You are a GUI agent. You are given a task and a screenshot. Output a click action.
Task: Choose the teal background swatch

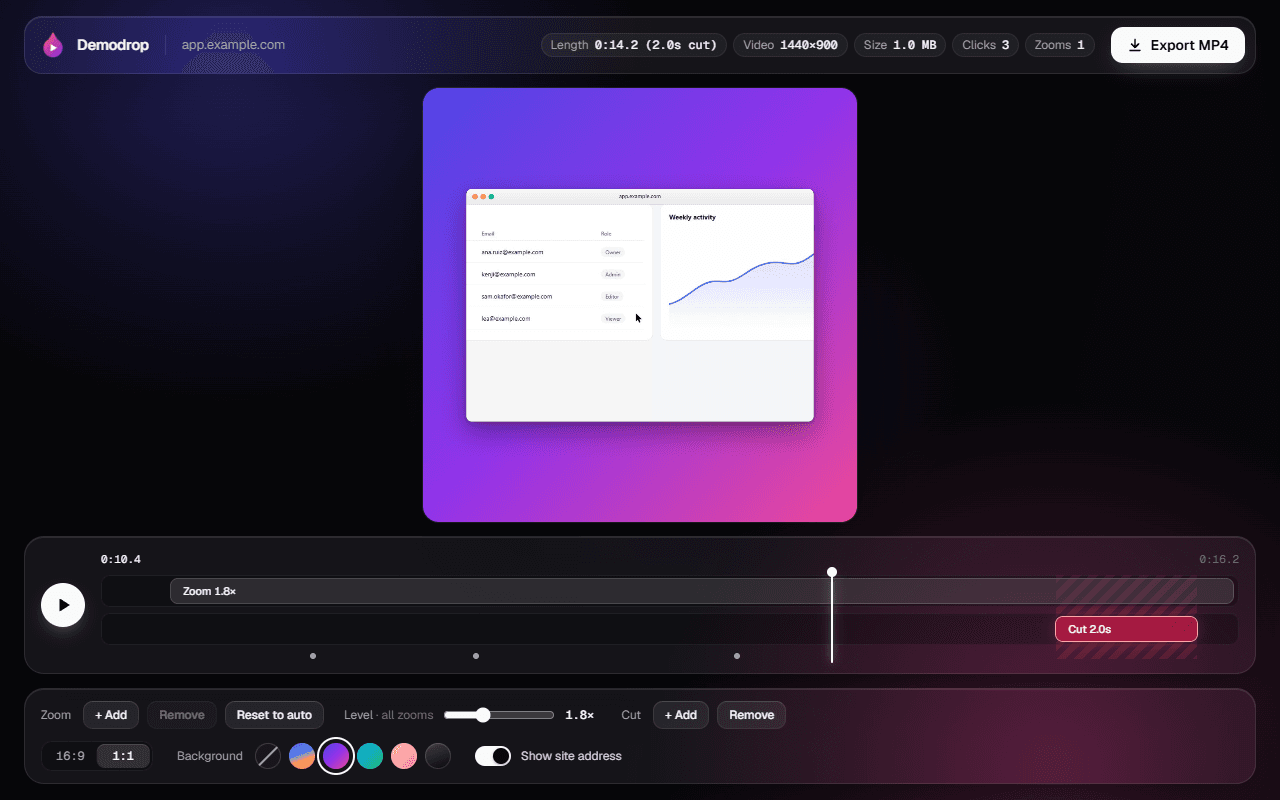(x=370, y=756)
